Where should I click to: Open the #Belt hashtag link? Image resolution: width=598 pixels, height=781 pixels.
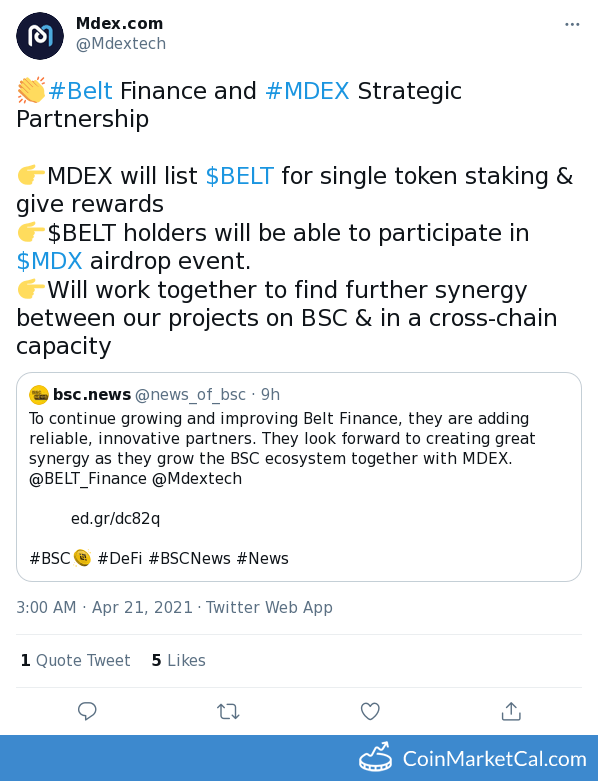coord(81,91)
